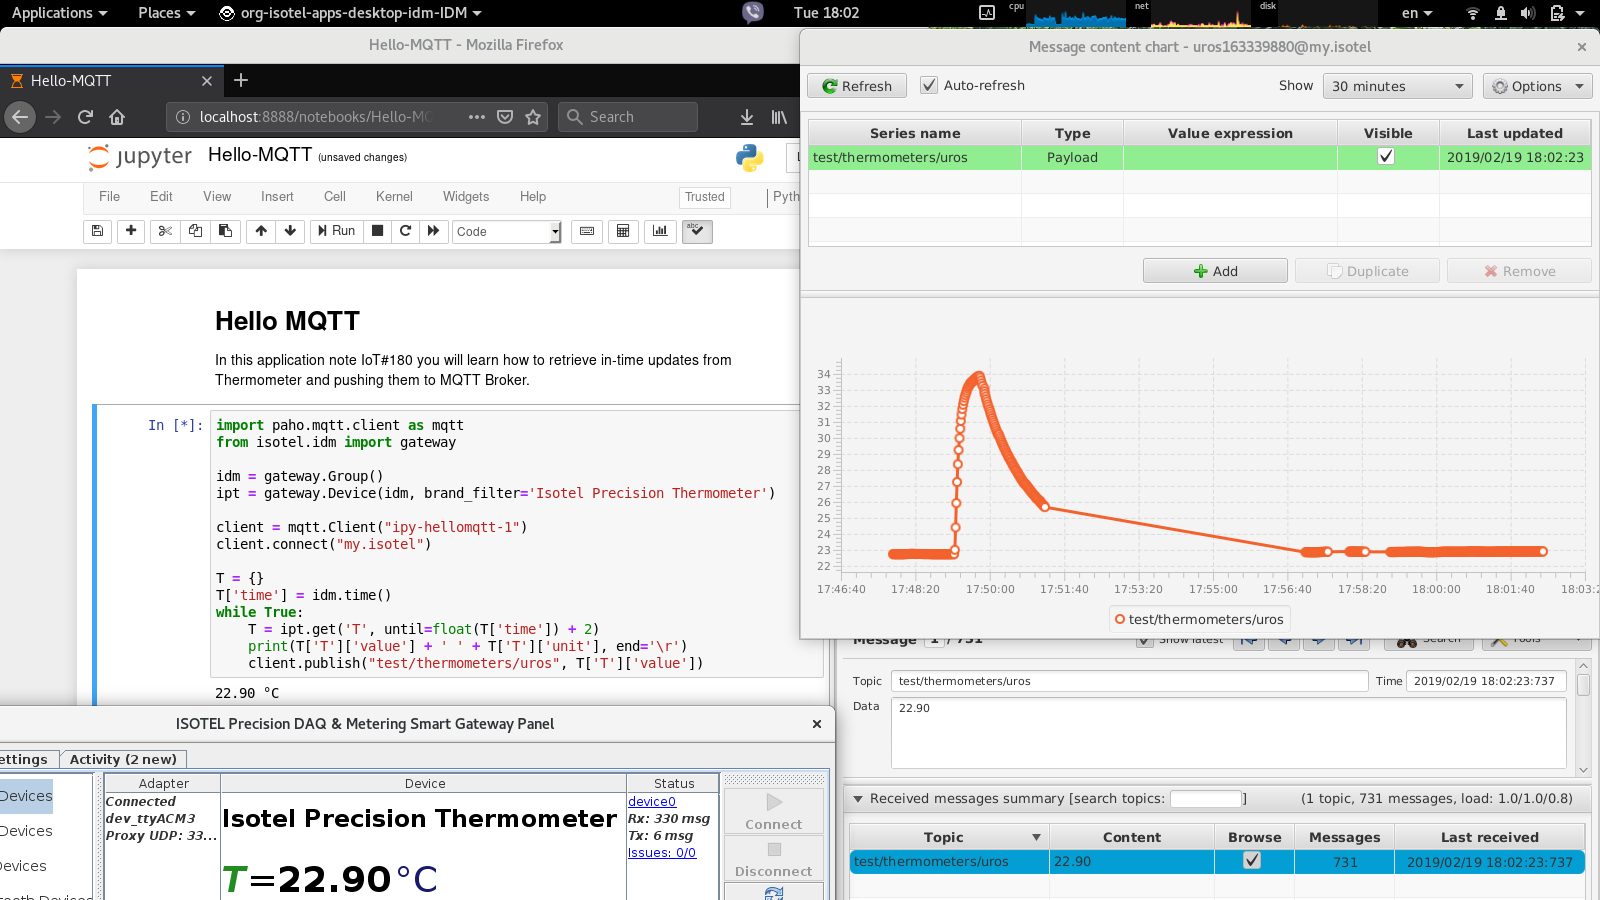Screen dimensions: 1600x900
Task: Open the Places menu in top bar
Action: pyautogui.click(x=166, y=13)
